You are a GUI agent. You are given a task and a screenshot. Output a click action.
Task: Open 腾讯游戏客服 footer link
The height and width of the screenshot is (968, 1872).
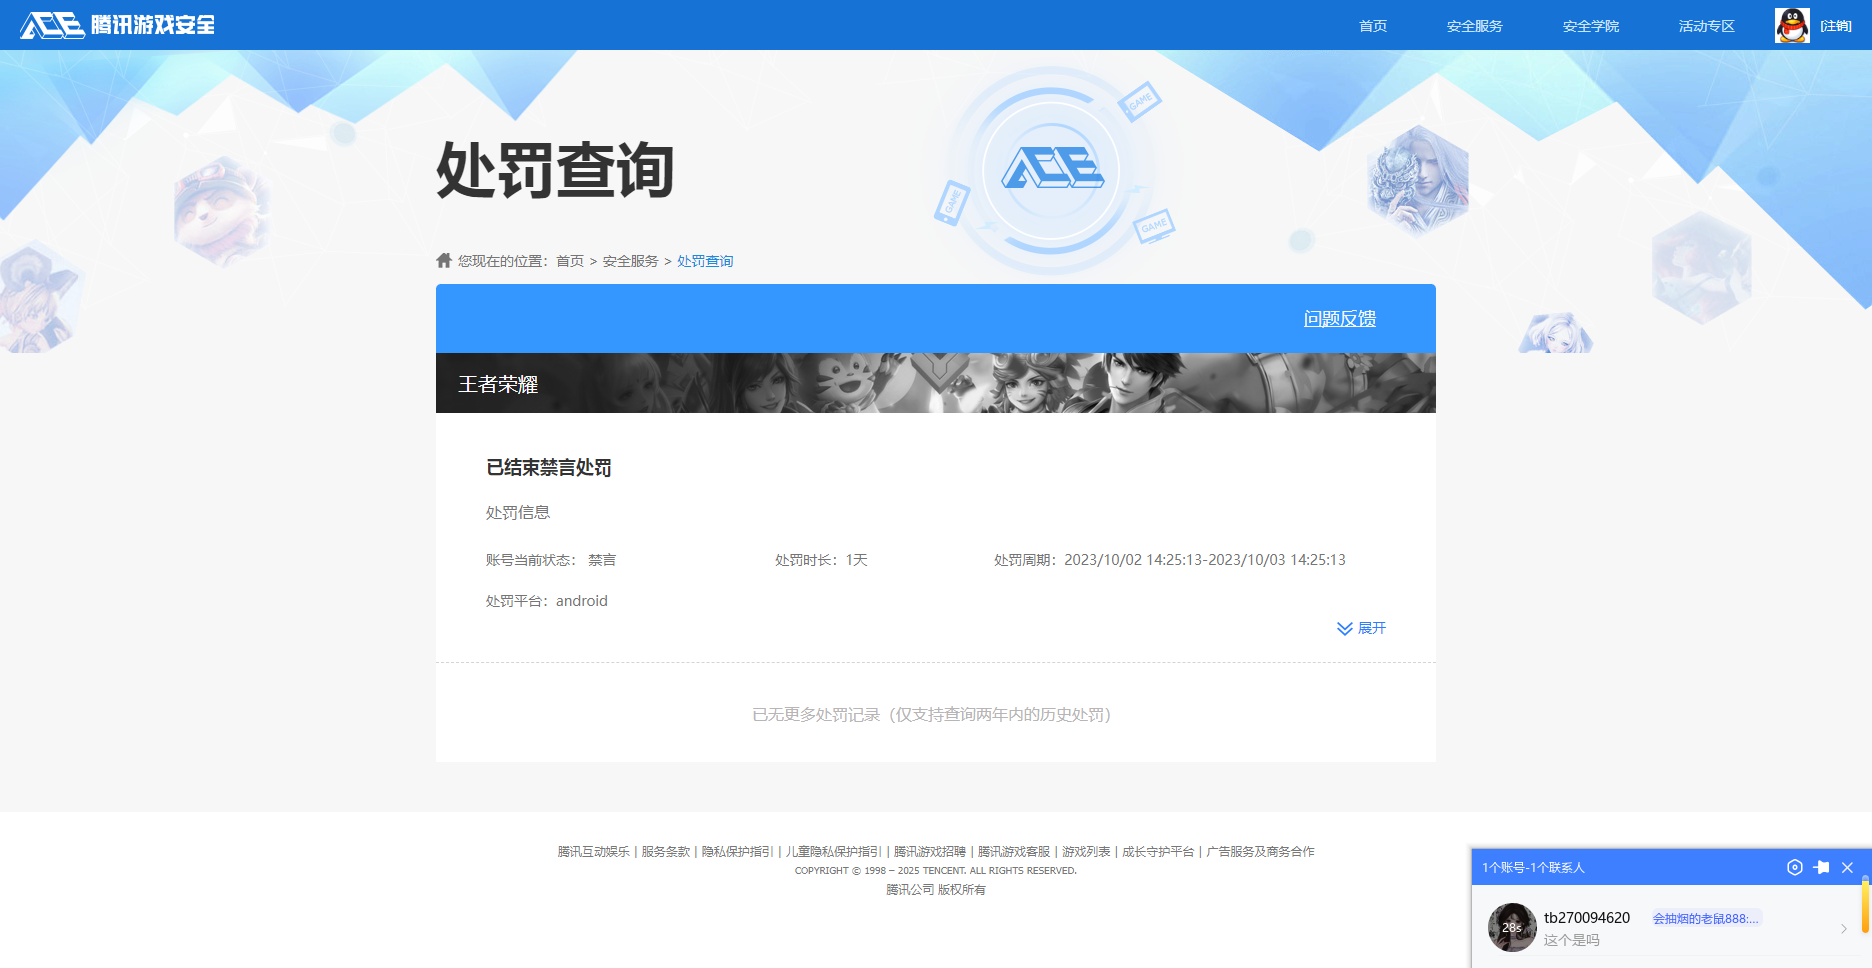tap(1014, 852)
